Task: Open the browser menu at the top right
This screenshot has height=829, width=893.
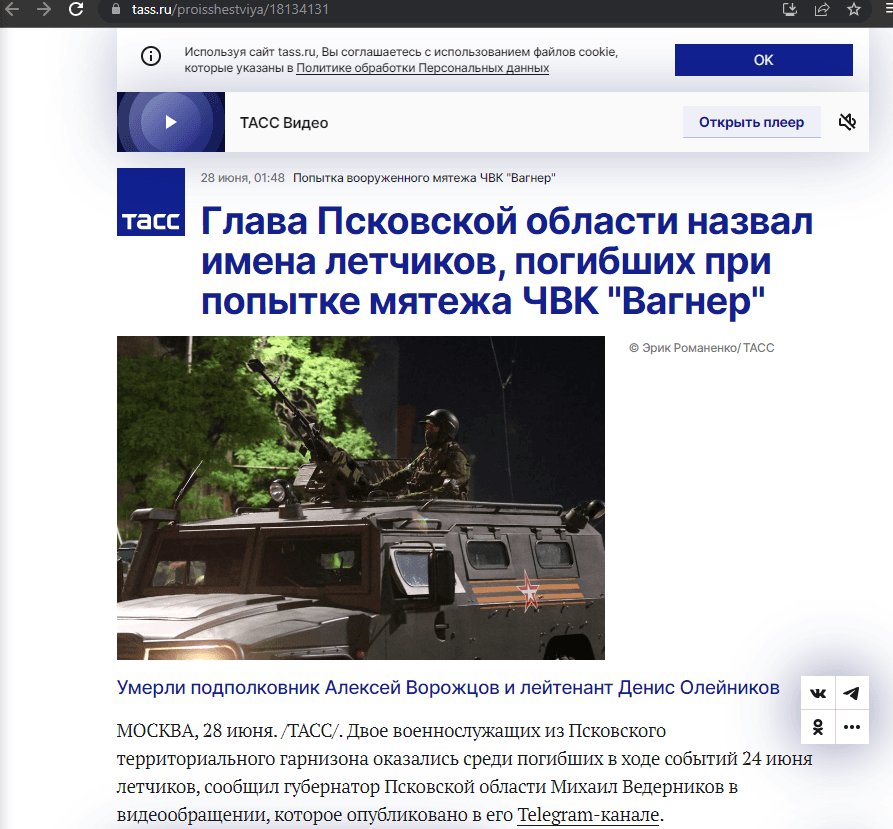Action: tap(888, 9)
